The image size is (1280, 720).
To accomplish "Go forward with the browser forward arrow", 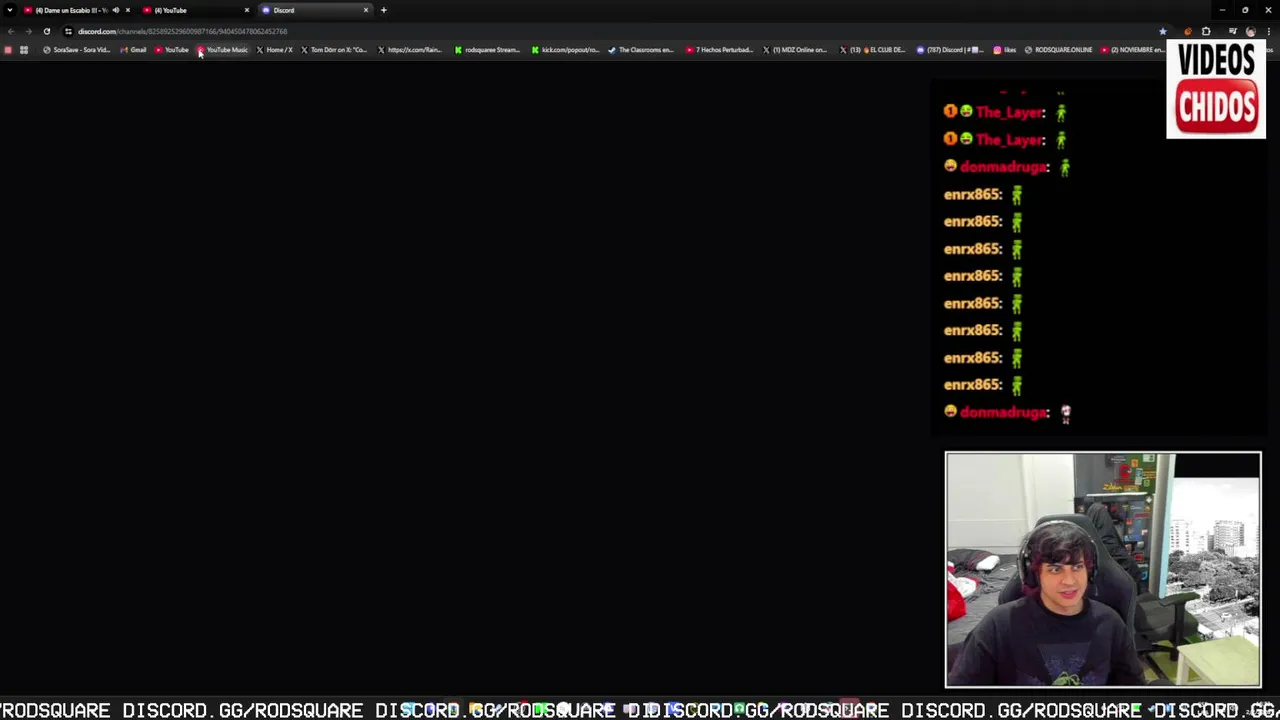I will pos(28,31).
